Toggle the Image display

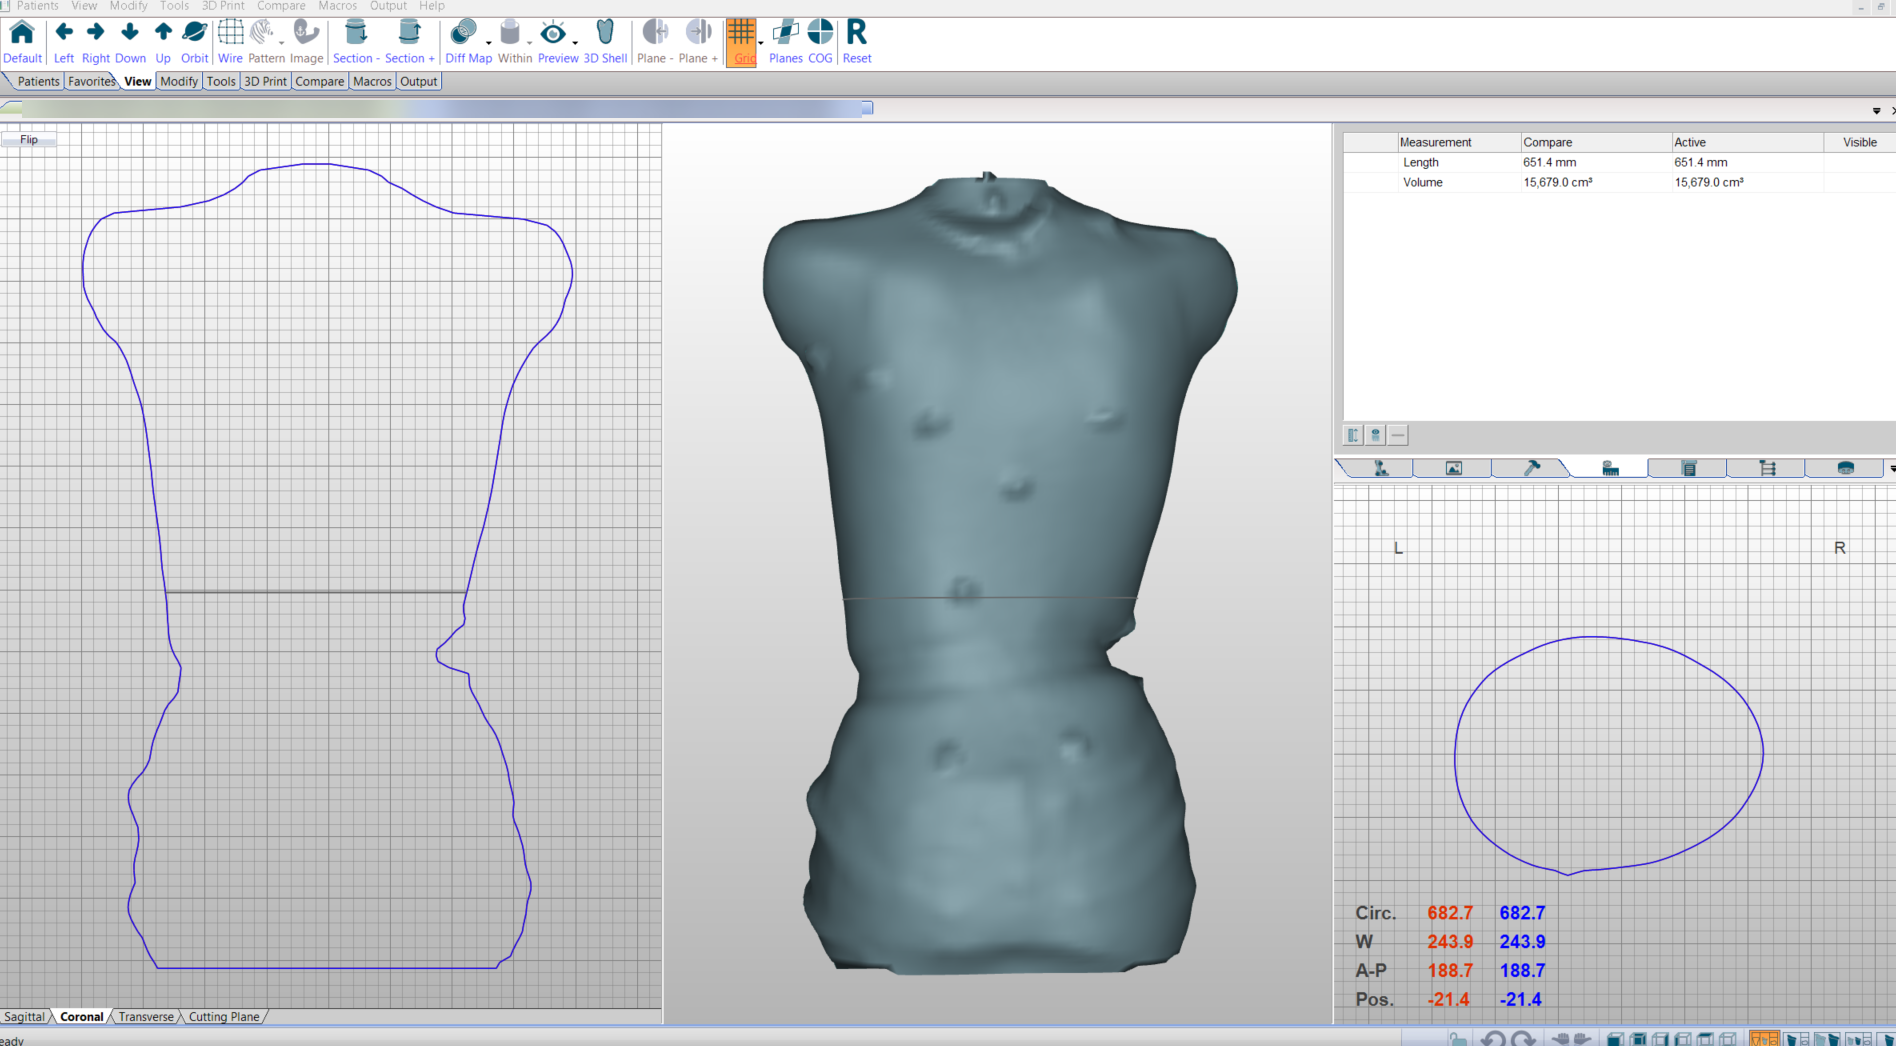tap(307, 41)
